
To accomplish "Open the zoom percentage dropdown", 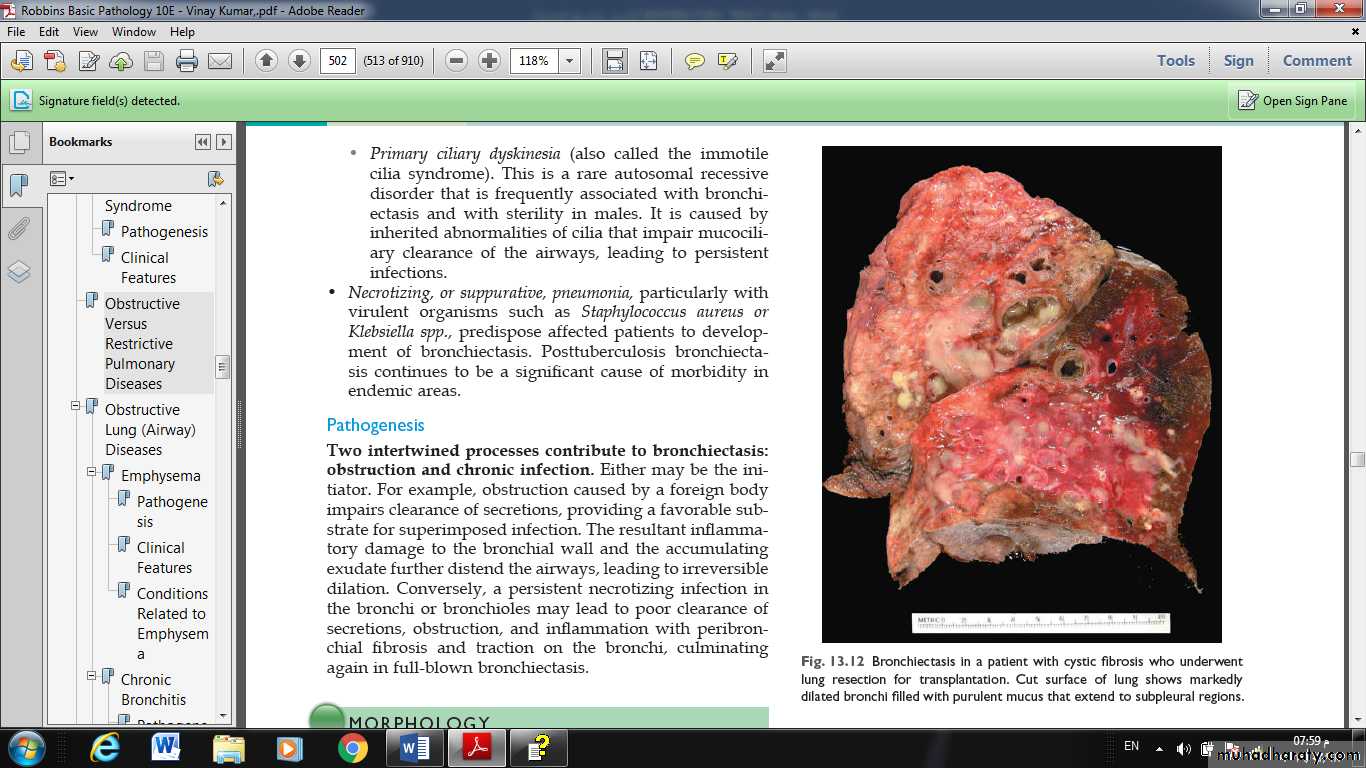I will click(570, 61).
